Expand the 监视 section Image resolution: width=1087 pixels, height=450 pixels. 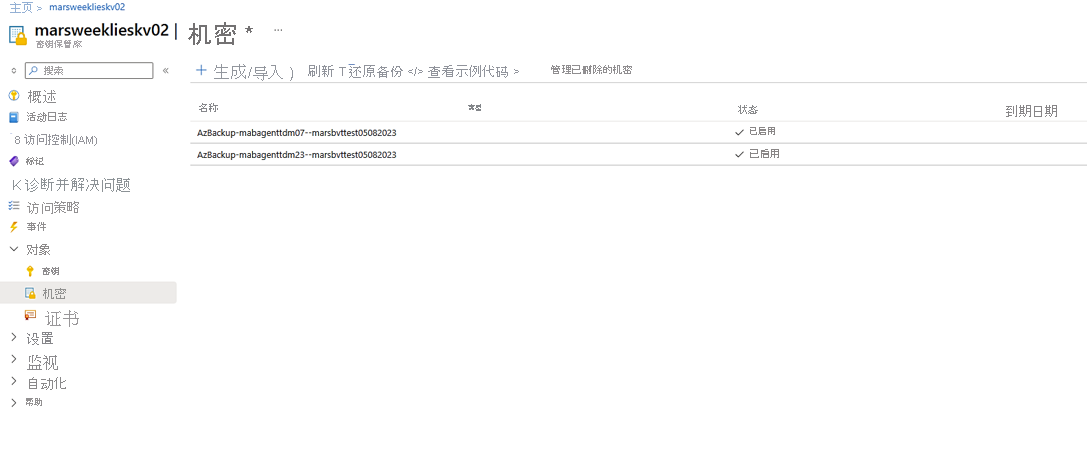click(x=14, y=360)
